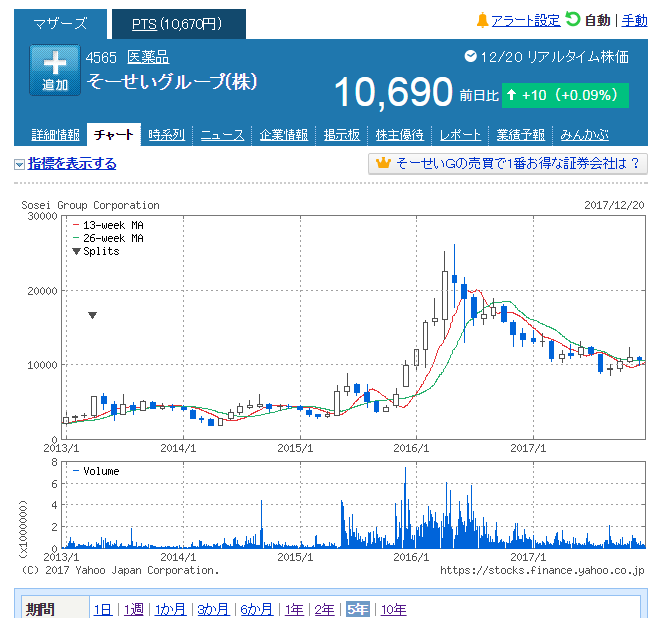Open アラート設定 link

(525, 20)
